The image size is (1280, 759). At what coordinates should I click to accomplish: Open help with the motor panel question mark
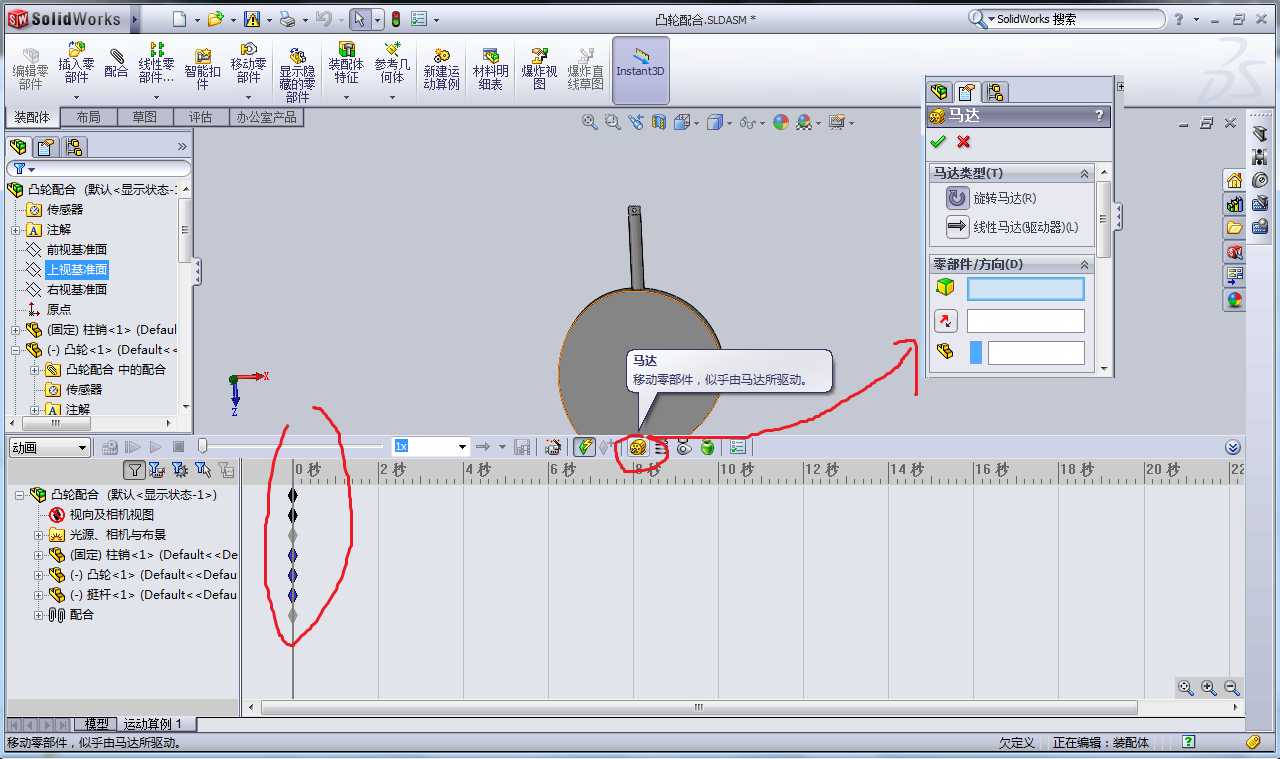point(1099,116)
